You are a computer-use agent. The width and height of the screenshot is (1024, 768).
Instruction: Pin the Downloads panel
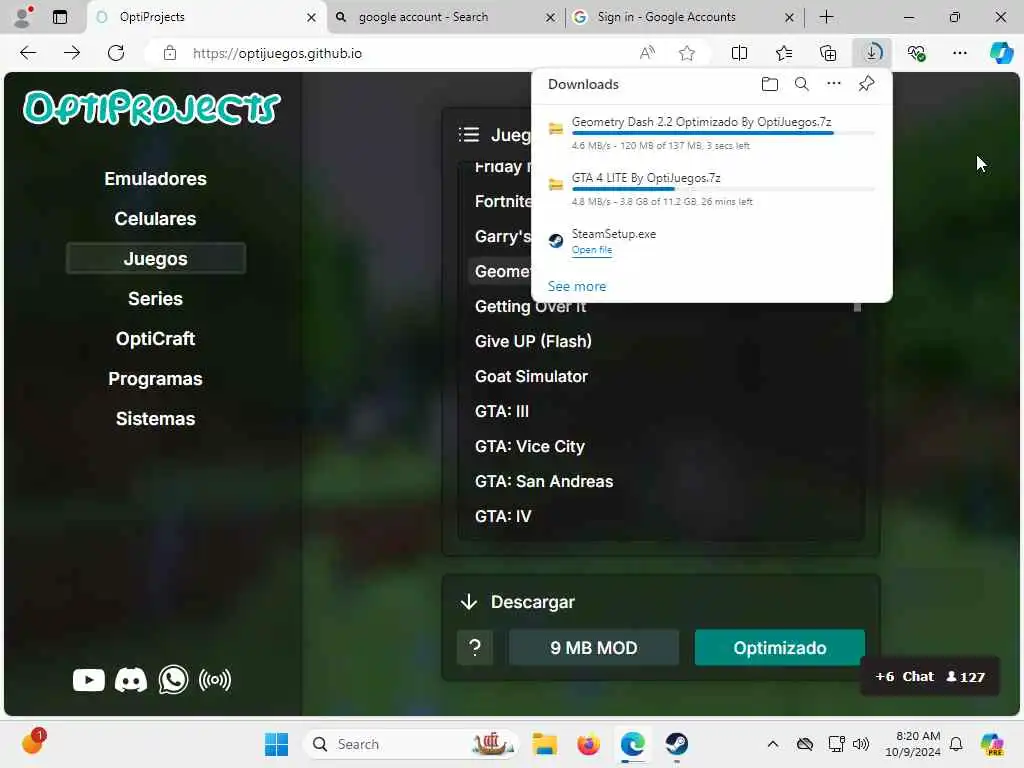pos(866,84)
